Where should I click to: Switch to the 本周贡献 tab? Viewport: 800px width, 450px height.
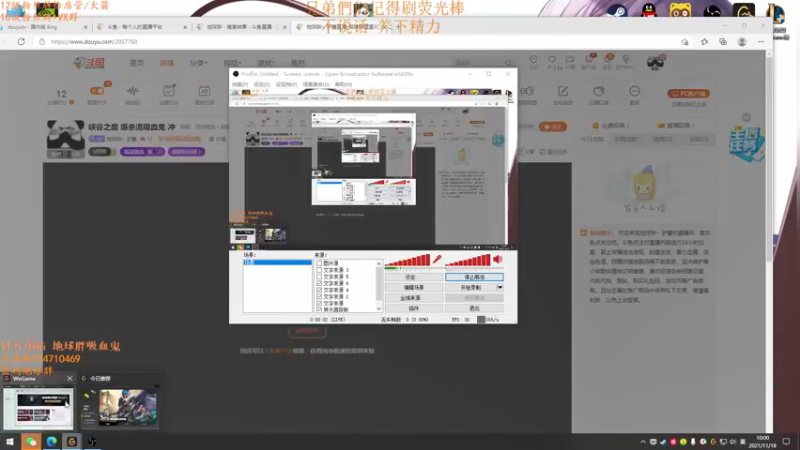click(626, 139)
